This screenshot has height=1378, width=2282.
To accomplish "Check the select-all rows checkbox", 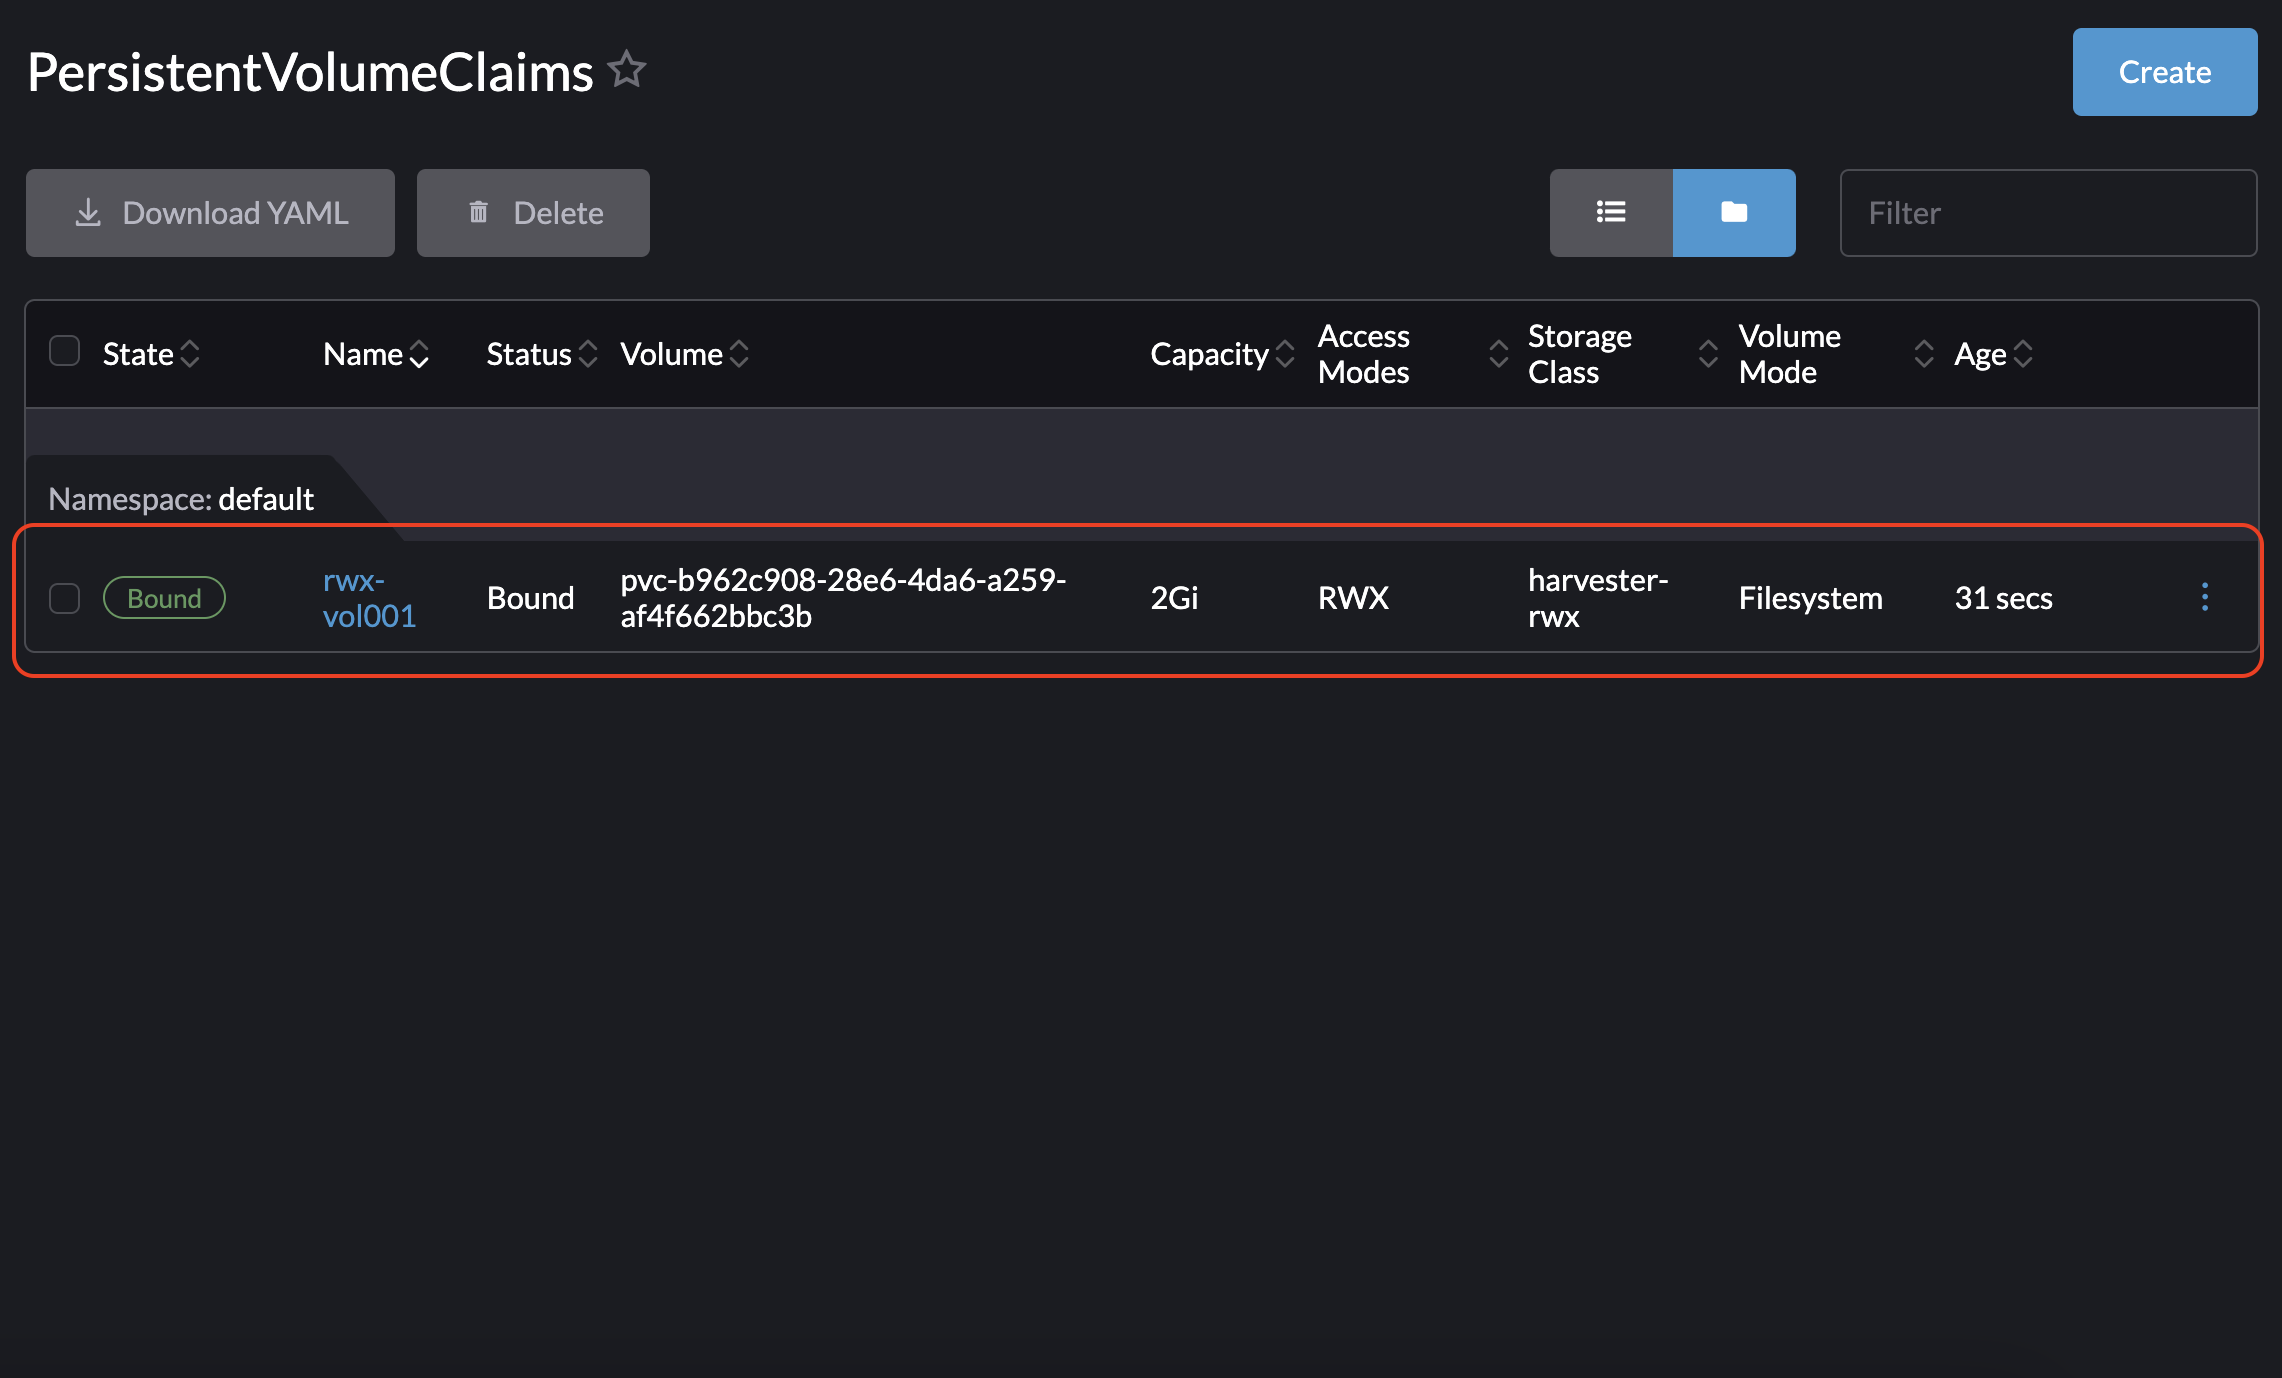I will (65, 351).
